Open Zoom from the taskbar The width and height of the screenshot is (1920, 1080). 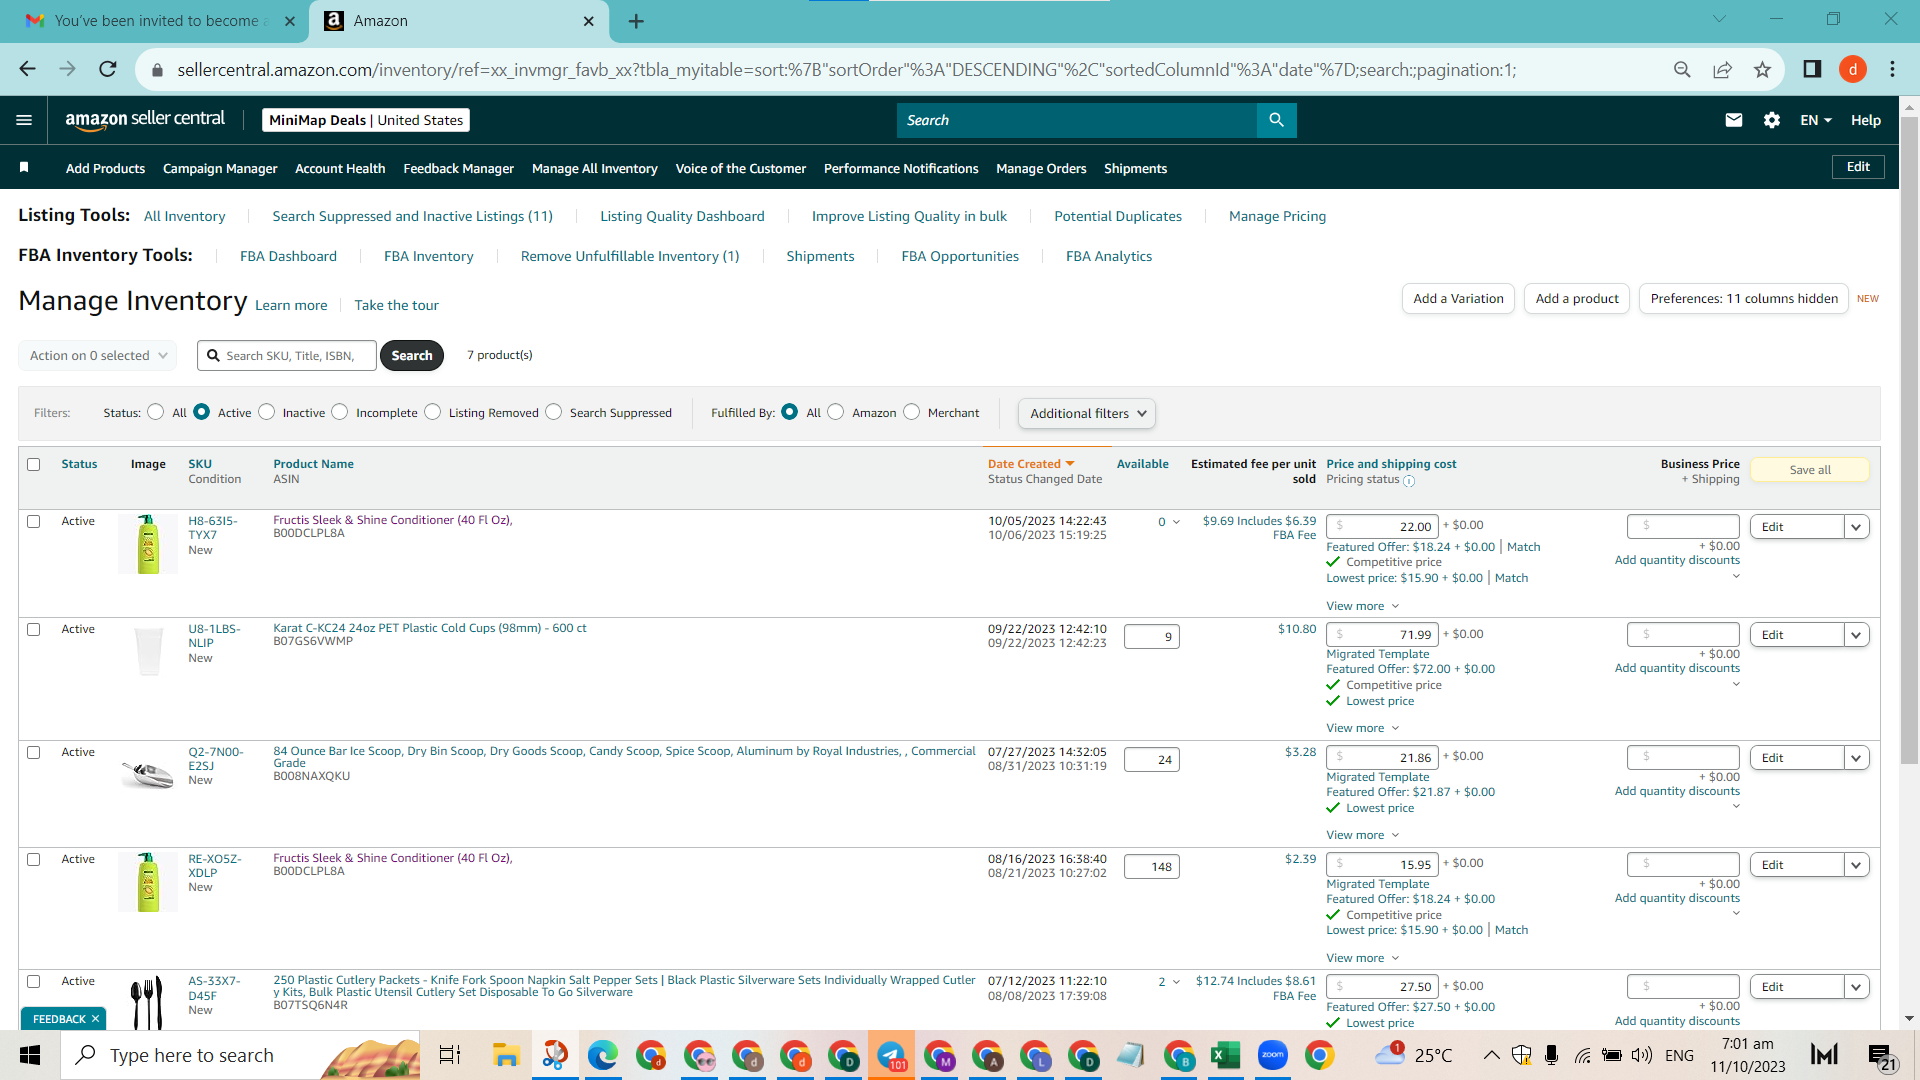[x=1273, y=1055]
